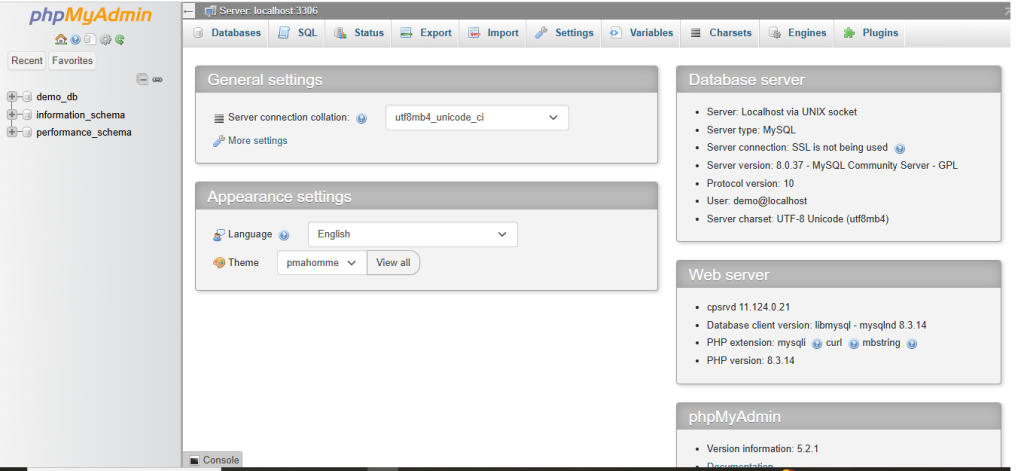Viewport: 1024px width, 471px height.
Task: Click text 'PHP version: 8.3.14'
Action: click(750, 361)
